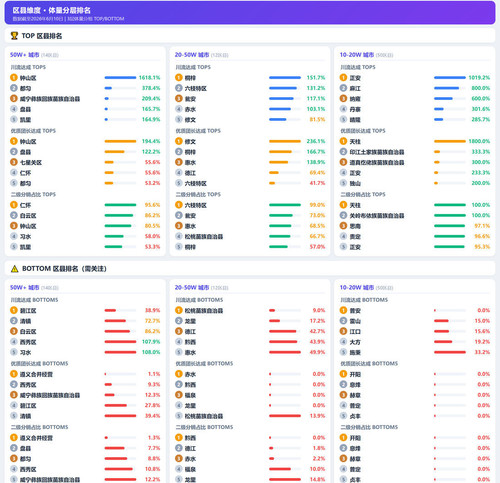Click the rank 1 badge in the 95.6% row
This screenshot has height=483, width=500.
(14, 205)
